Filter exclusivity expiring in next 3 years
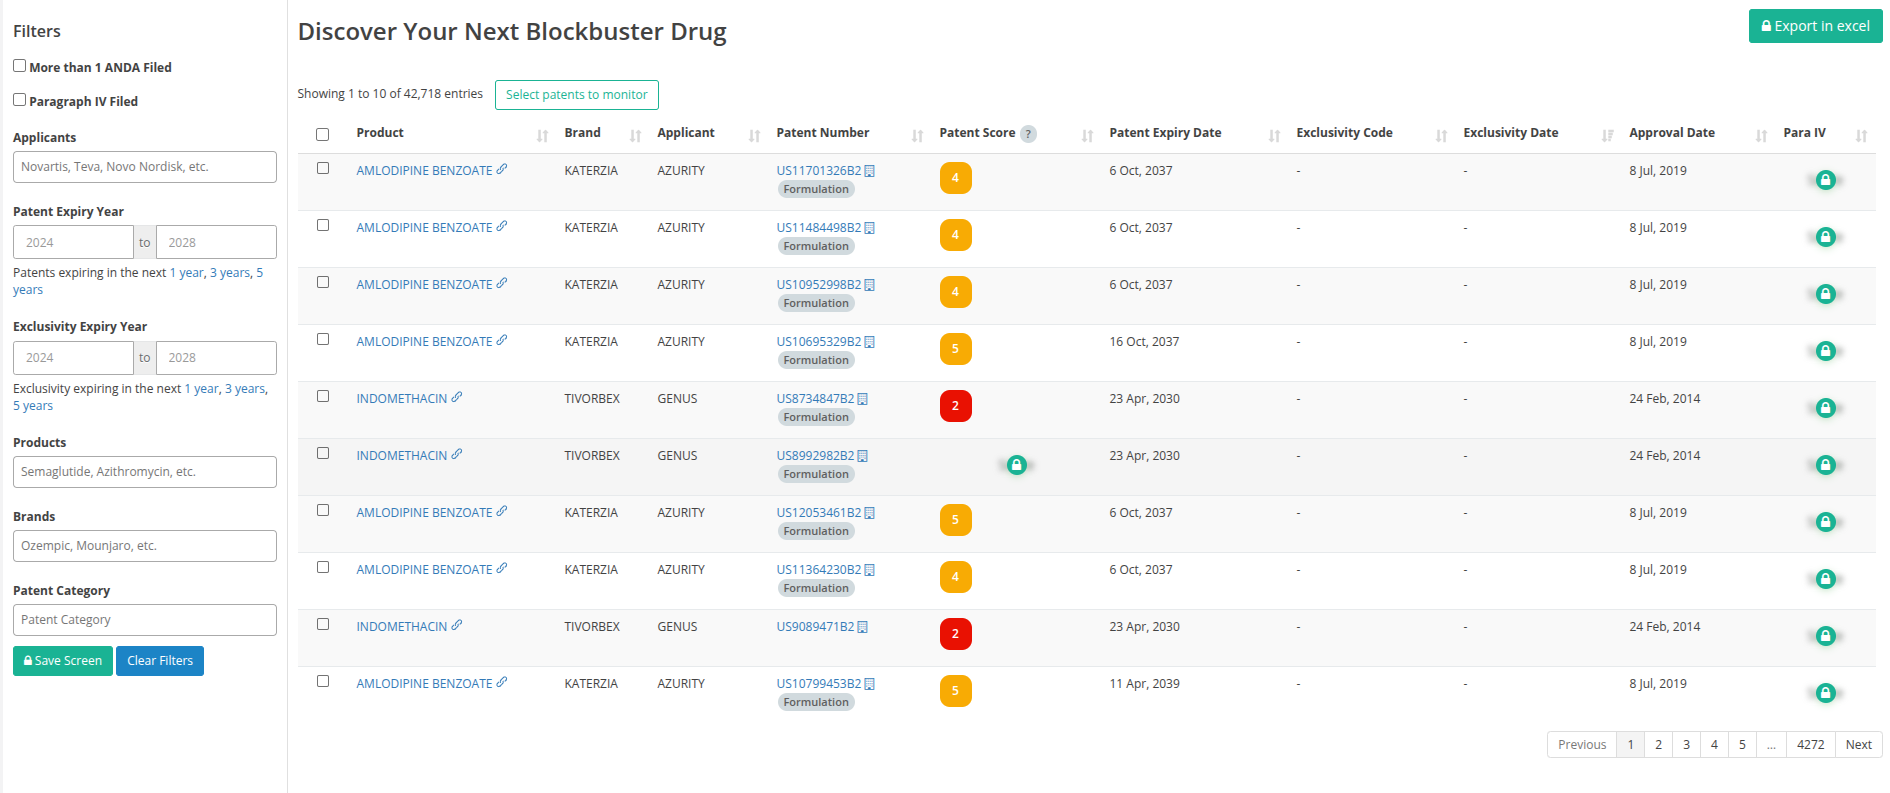The height and width of the screenshot is (793, 1890). 245,389
